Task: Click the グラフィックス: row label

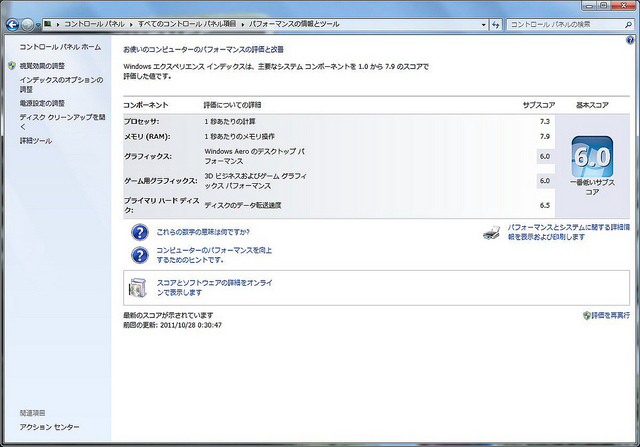Action: tap(148, 156)
